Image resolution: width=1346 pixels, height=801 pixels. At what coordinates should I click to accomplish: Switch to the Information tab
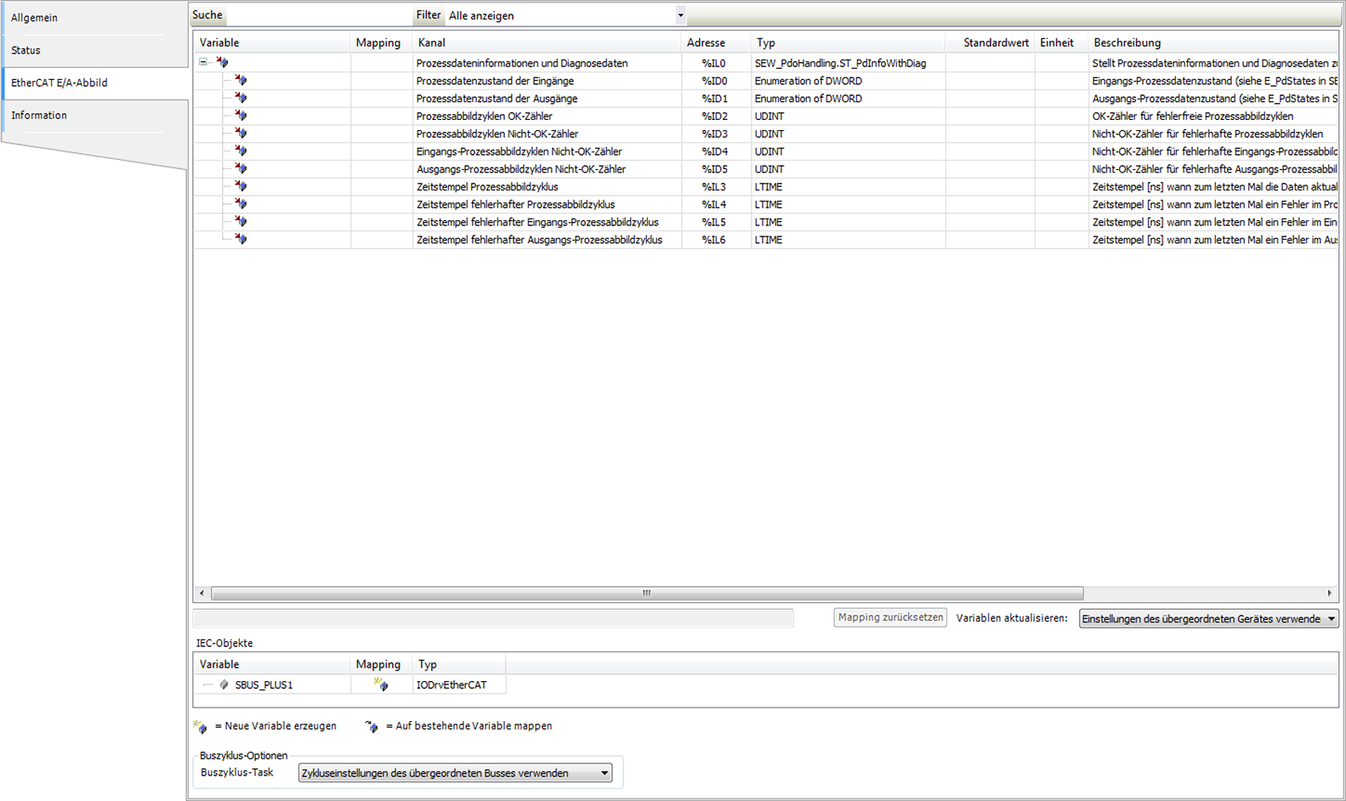pyautogui.click(x=39, y=115)
